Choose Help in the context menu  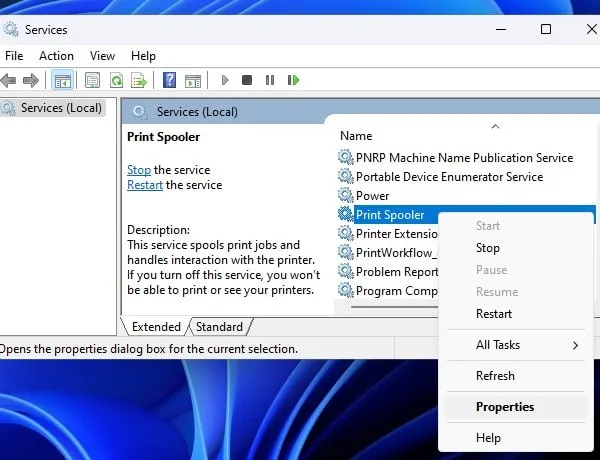tap(515, 438)
